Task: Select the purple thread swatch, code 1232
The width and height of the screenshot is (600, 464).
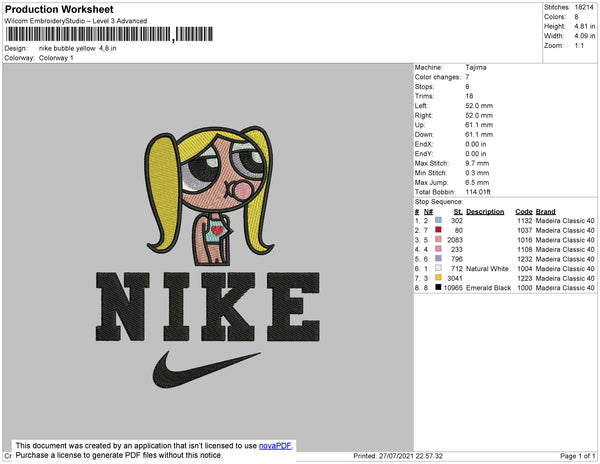Action: (x=438, y=259)
